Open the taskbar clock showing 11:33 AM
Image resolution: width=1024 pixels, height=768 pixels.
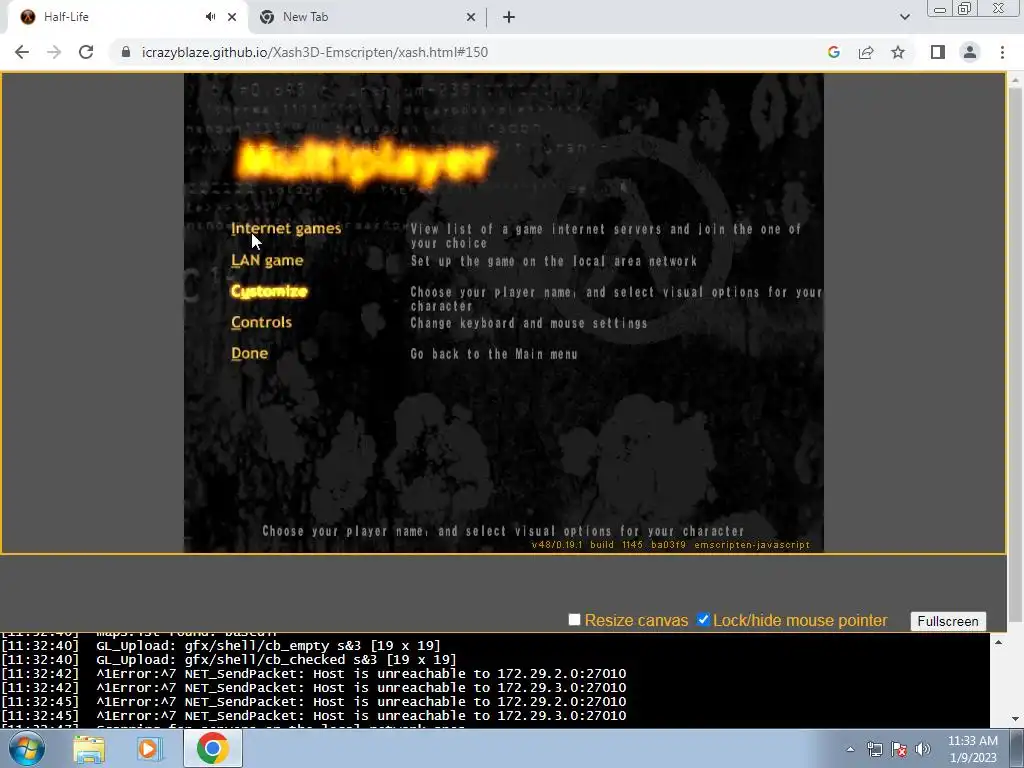972,748
